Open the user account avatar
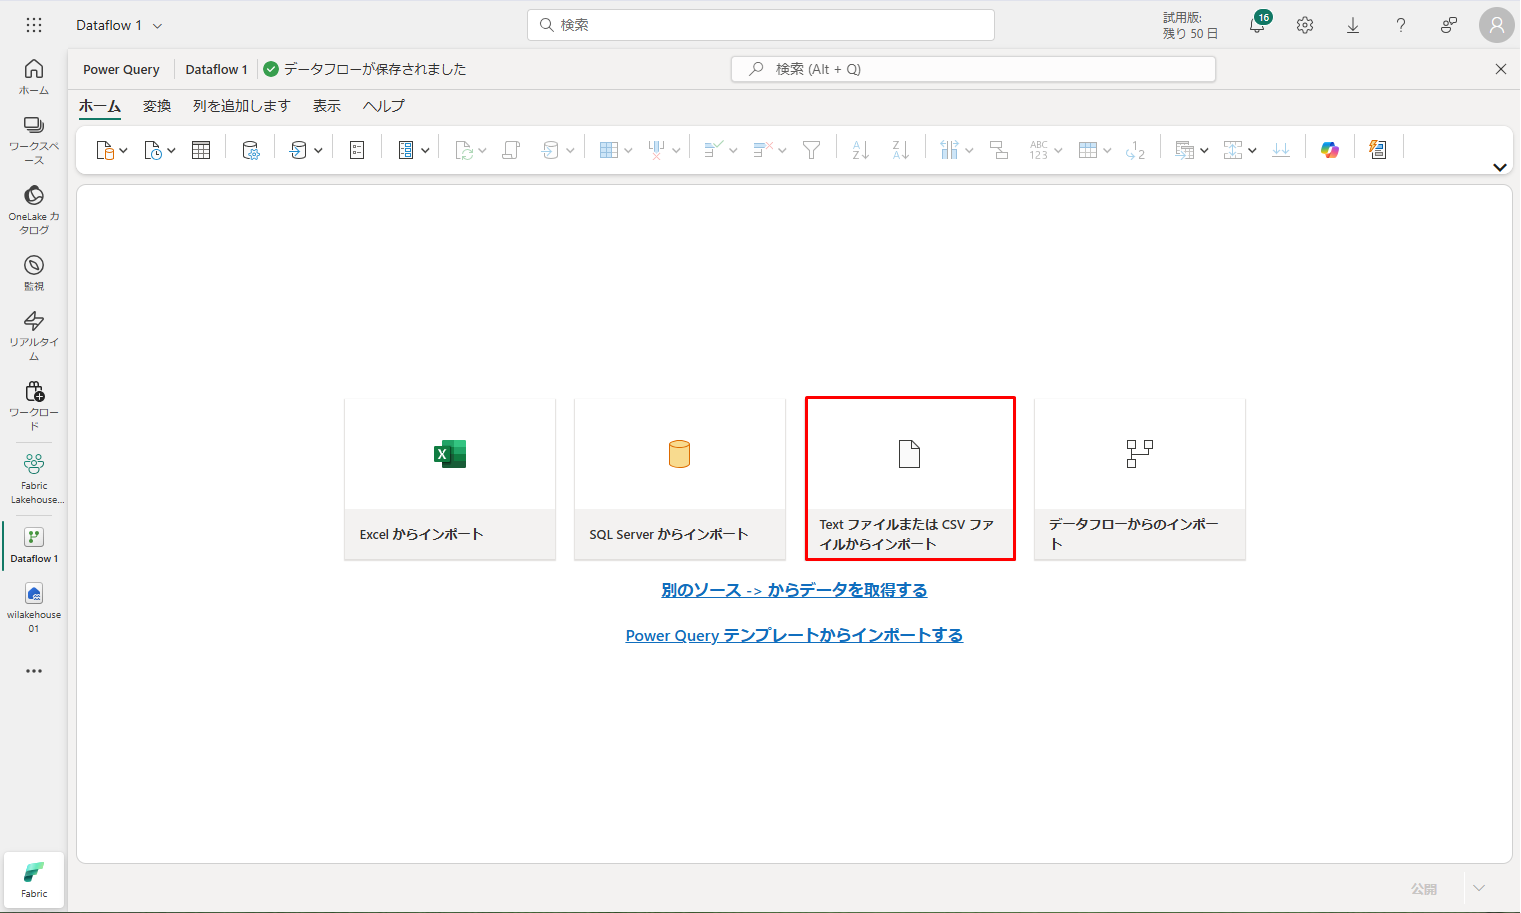 1497,25
